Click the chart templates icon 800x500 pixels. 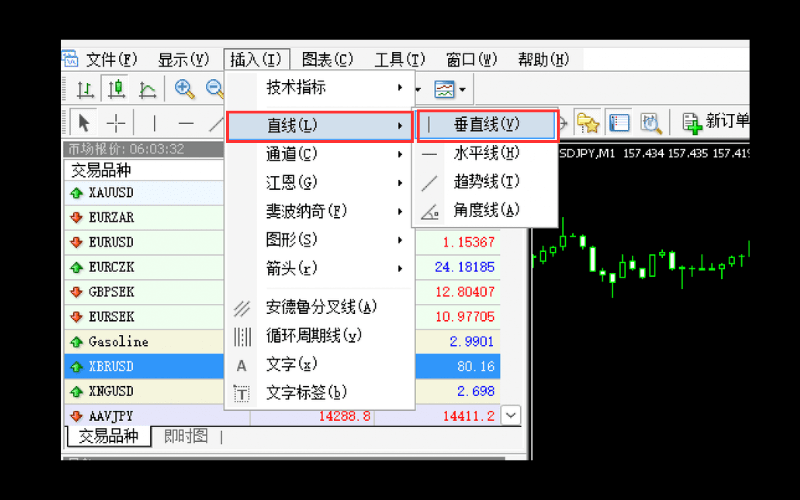[x=444, y=89]
